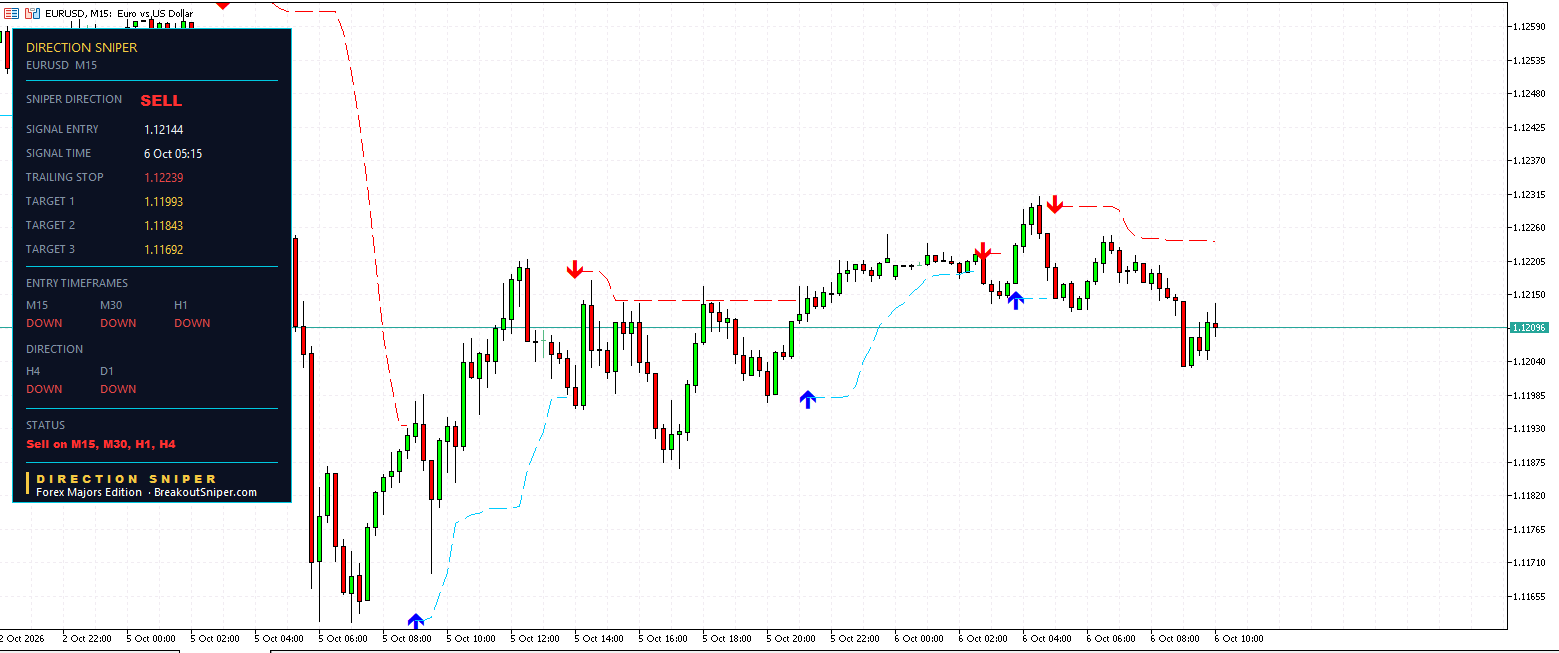
Task: Click the 1.12040 price axis label
Action: pyautogui.click(x=1531, y=362)
